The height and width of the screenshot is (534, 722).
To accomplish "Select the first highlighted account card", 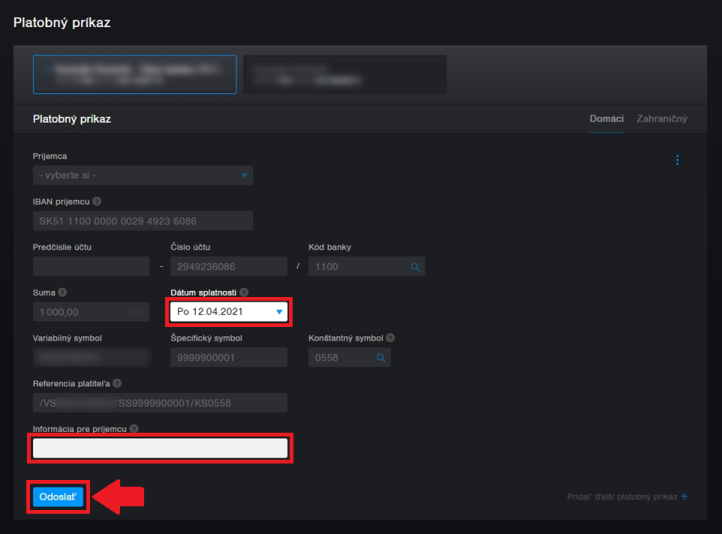I will [x=134, y=74].
